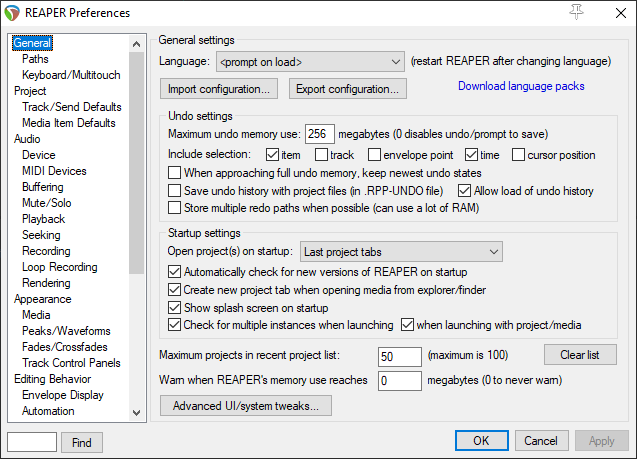
Task: Open the Download language packs link
Action: tap(521, 86)
